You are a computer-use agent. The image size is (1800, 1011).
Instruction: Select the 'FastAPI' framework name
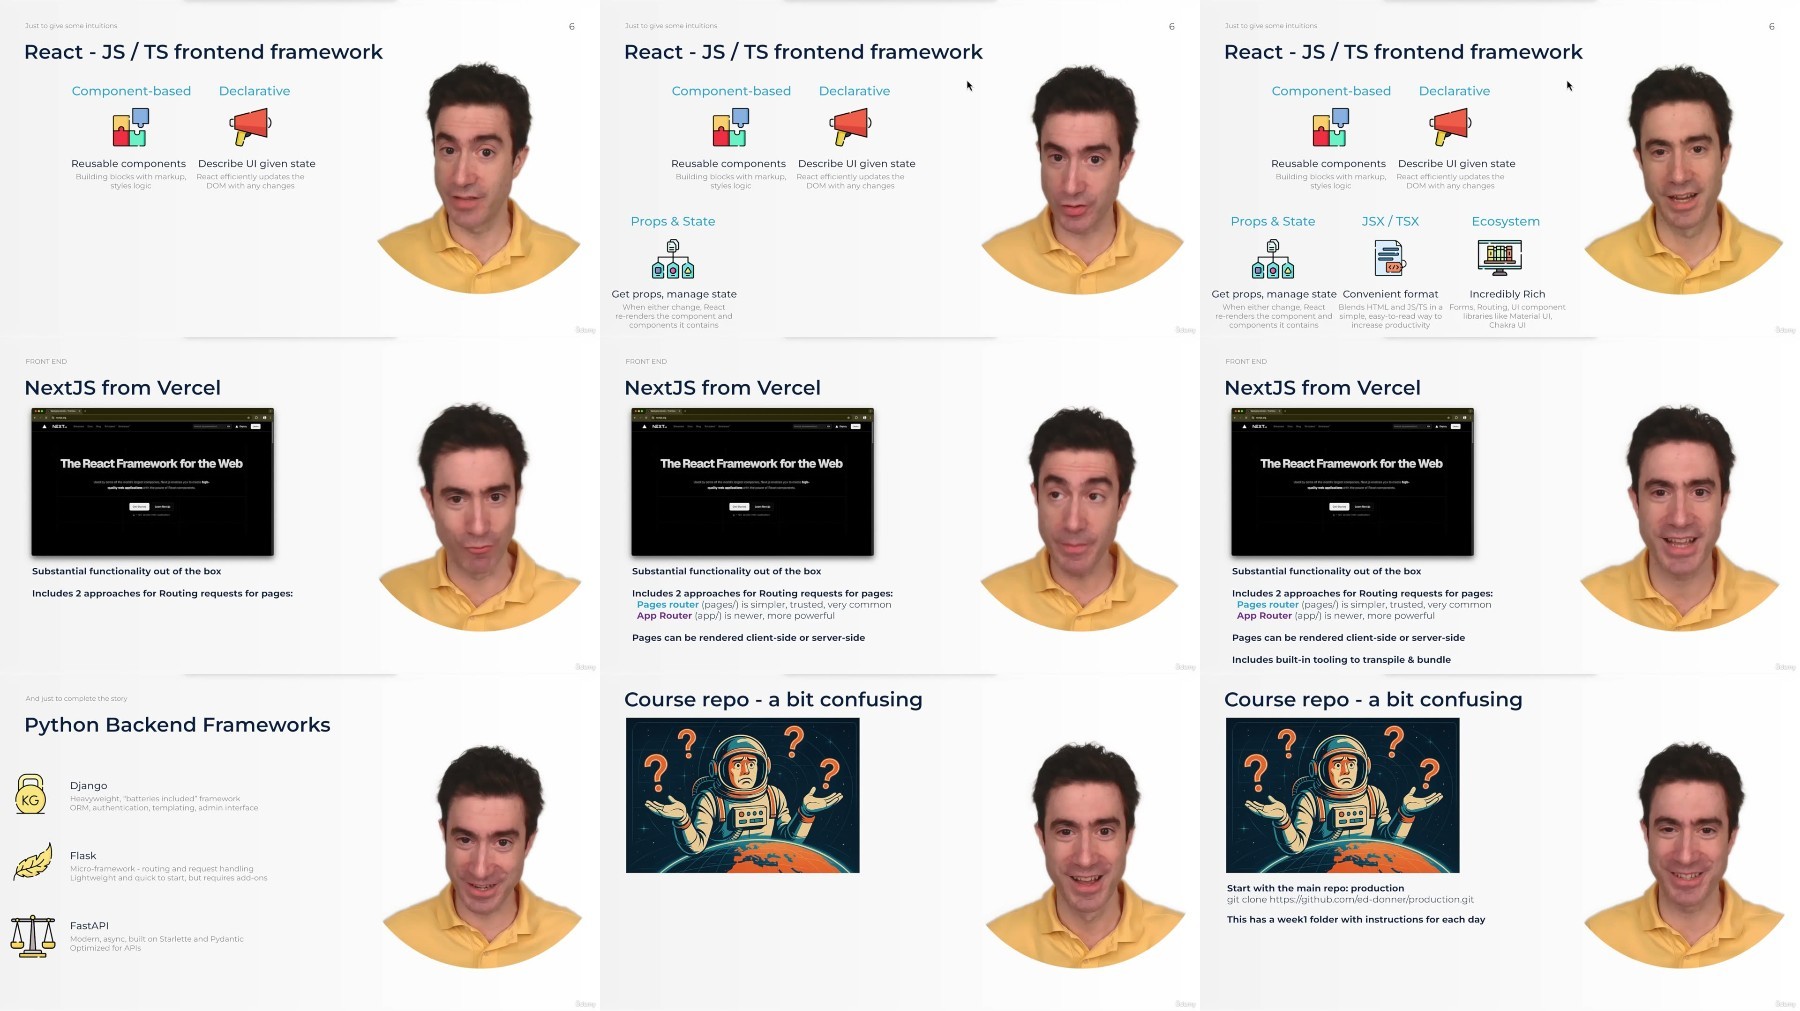click(x=89, y=926)
